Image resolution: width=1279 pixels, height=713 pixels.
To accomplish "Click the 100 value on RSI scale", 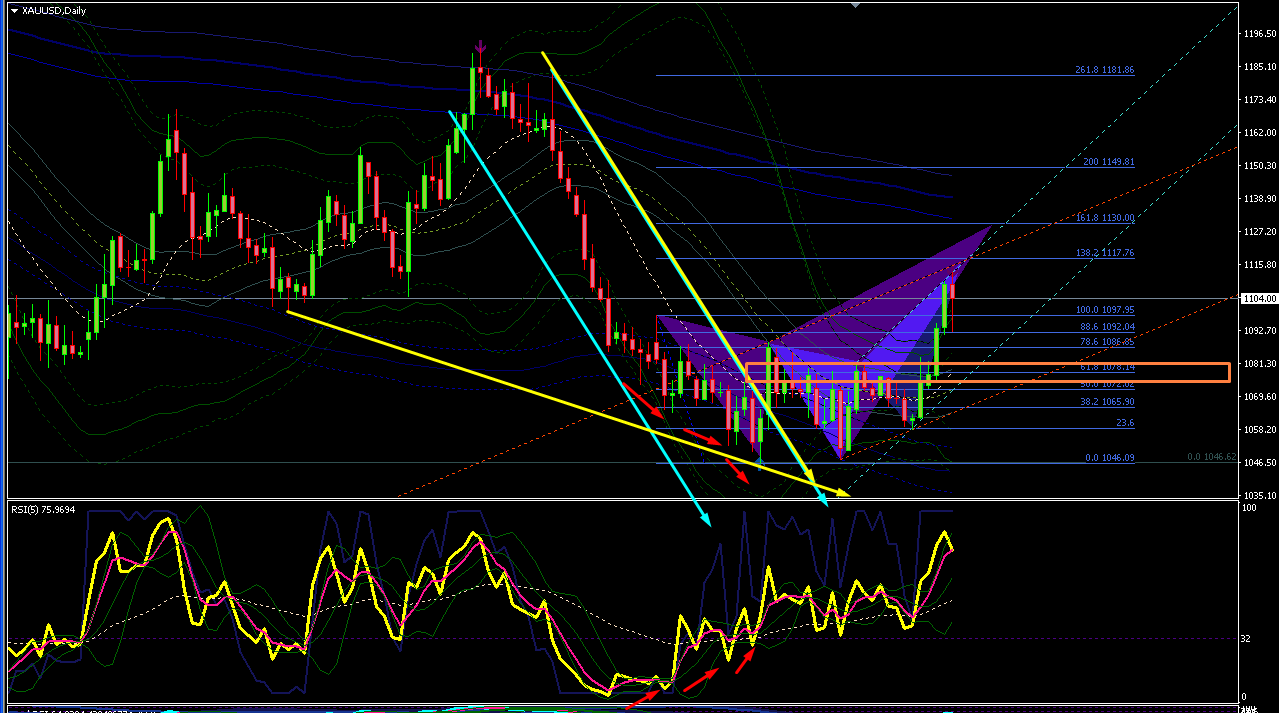I will point(1249,509).
